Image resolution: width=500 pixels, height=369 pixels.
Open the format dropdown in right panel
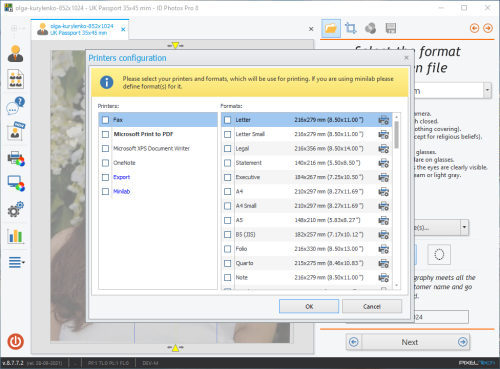point(487,90)
